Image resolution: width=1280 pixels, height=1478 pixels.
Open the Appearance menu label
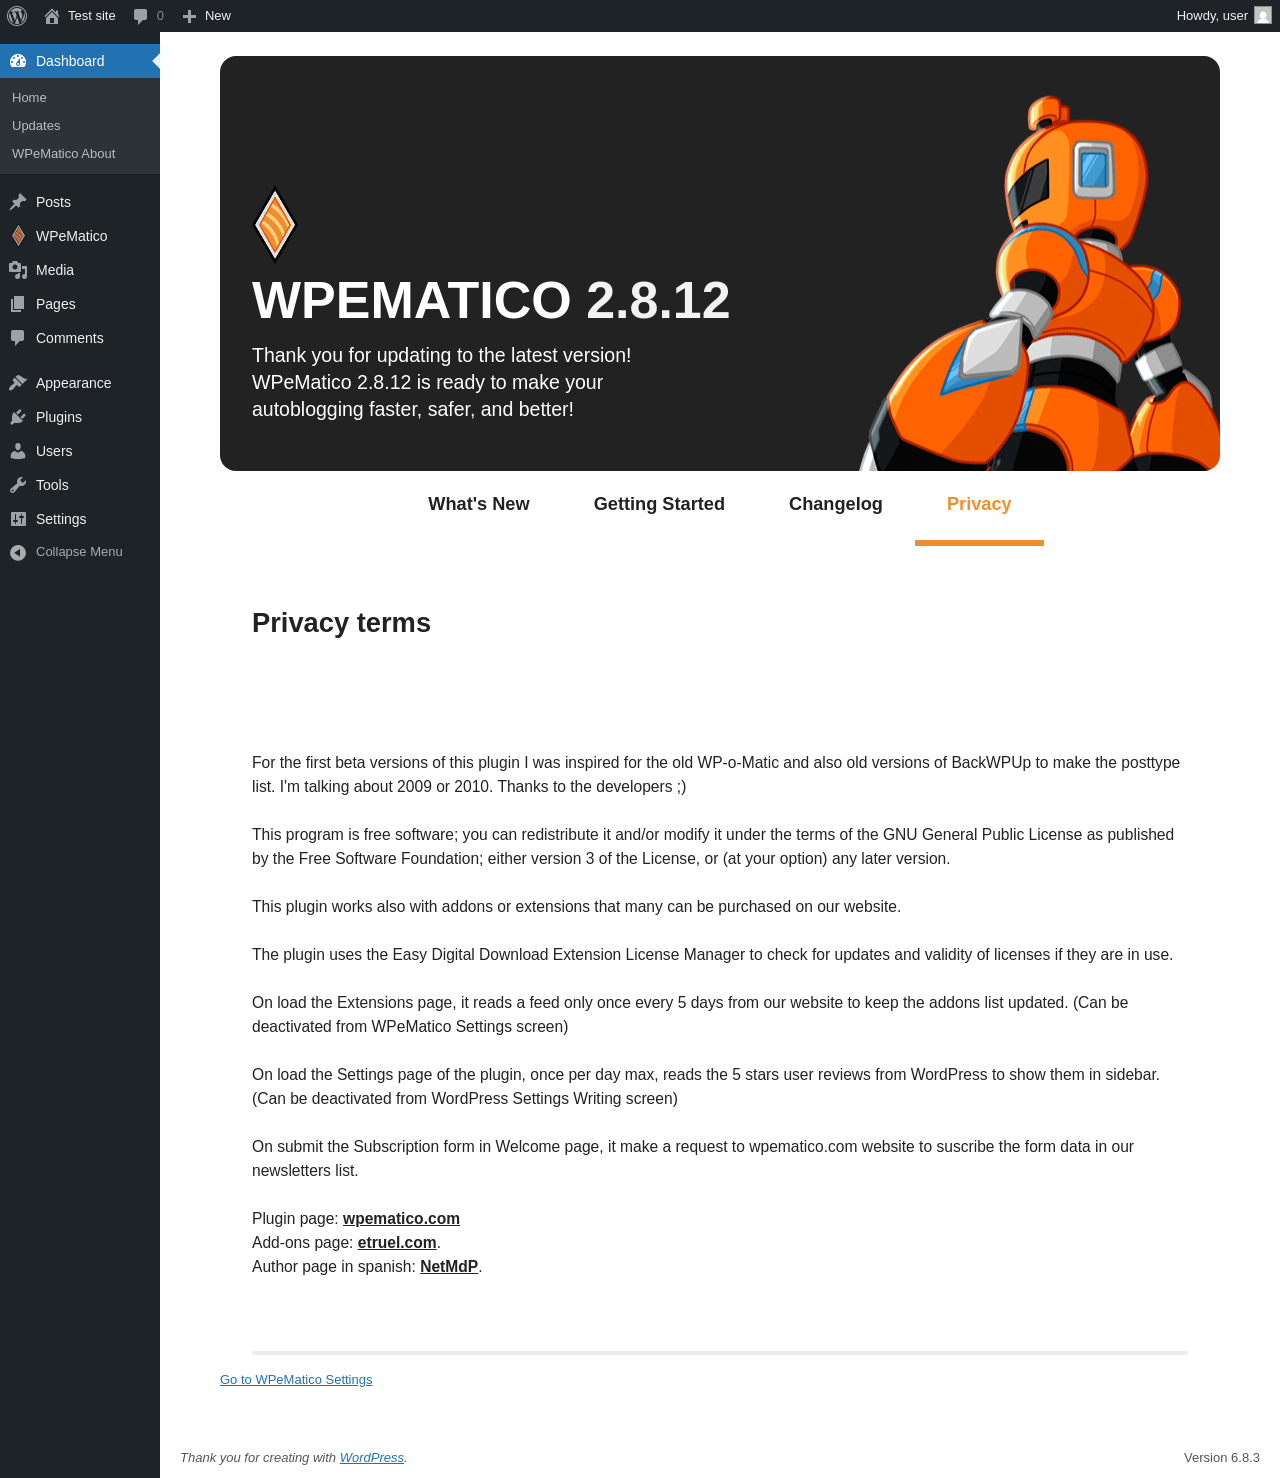[73, 383]
